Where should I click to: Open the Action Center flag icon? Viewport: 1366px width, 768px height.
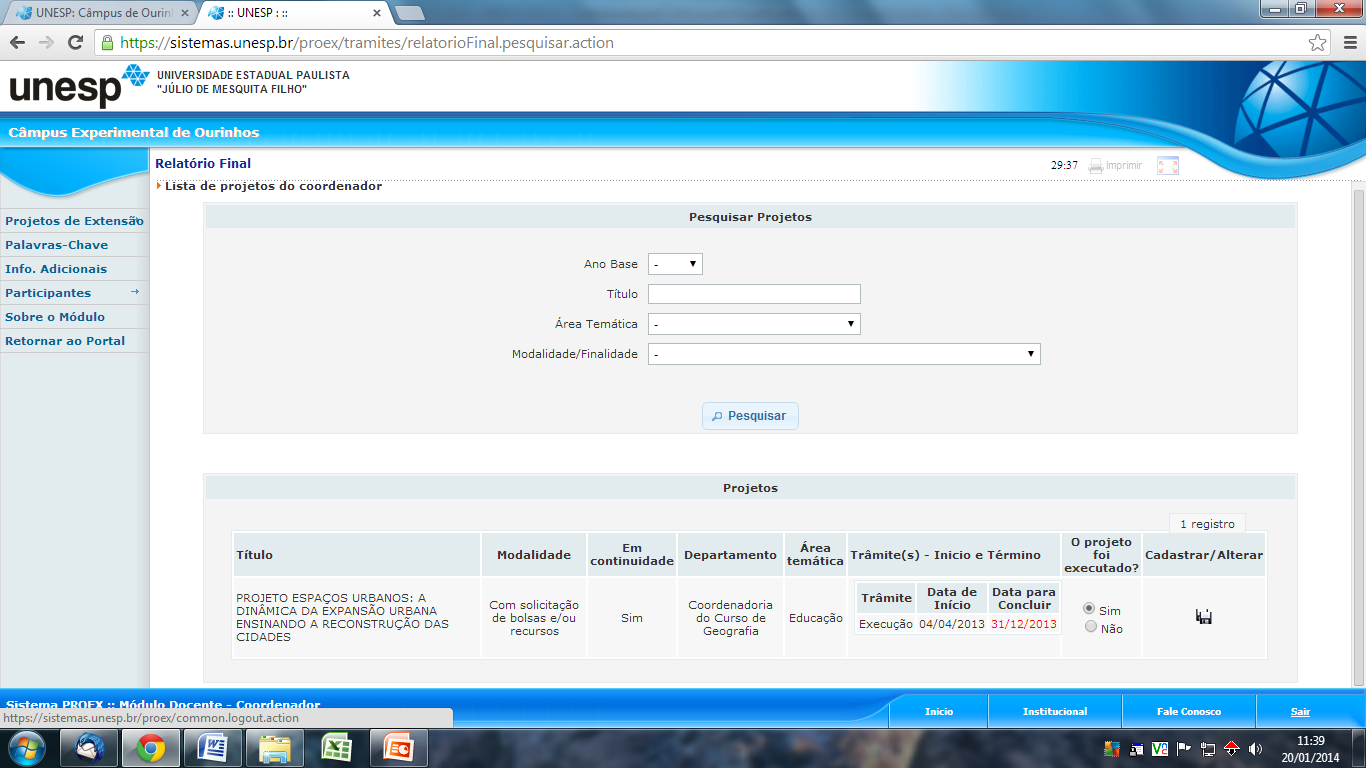pyautogui.click(x=1184, y=748)
